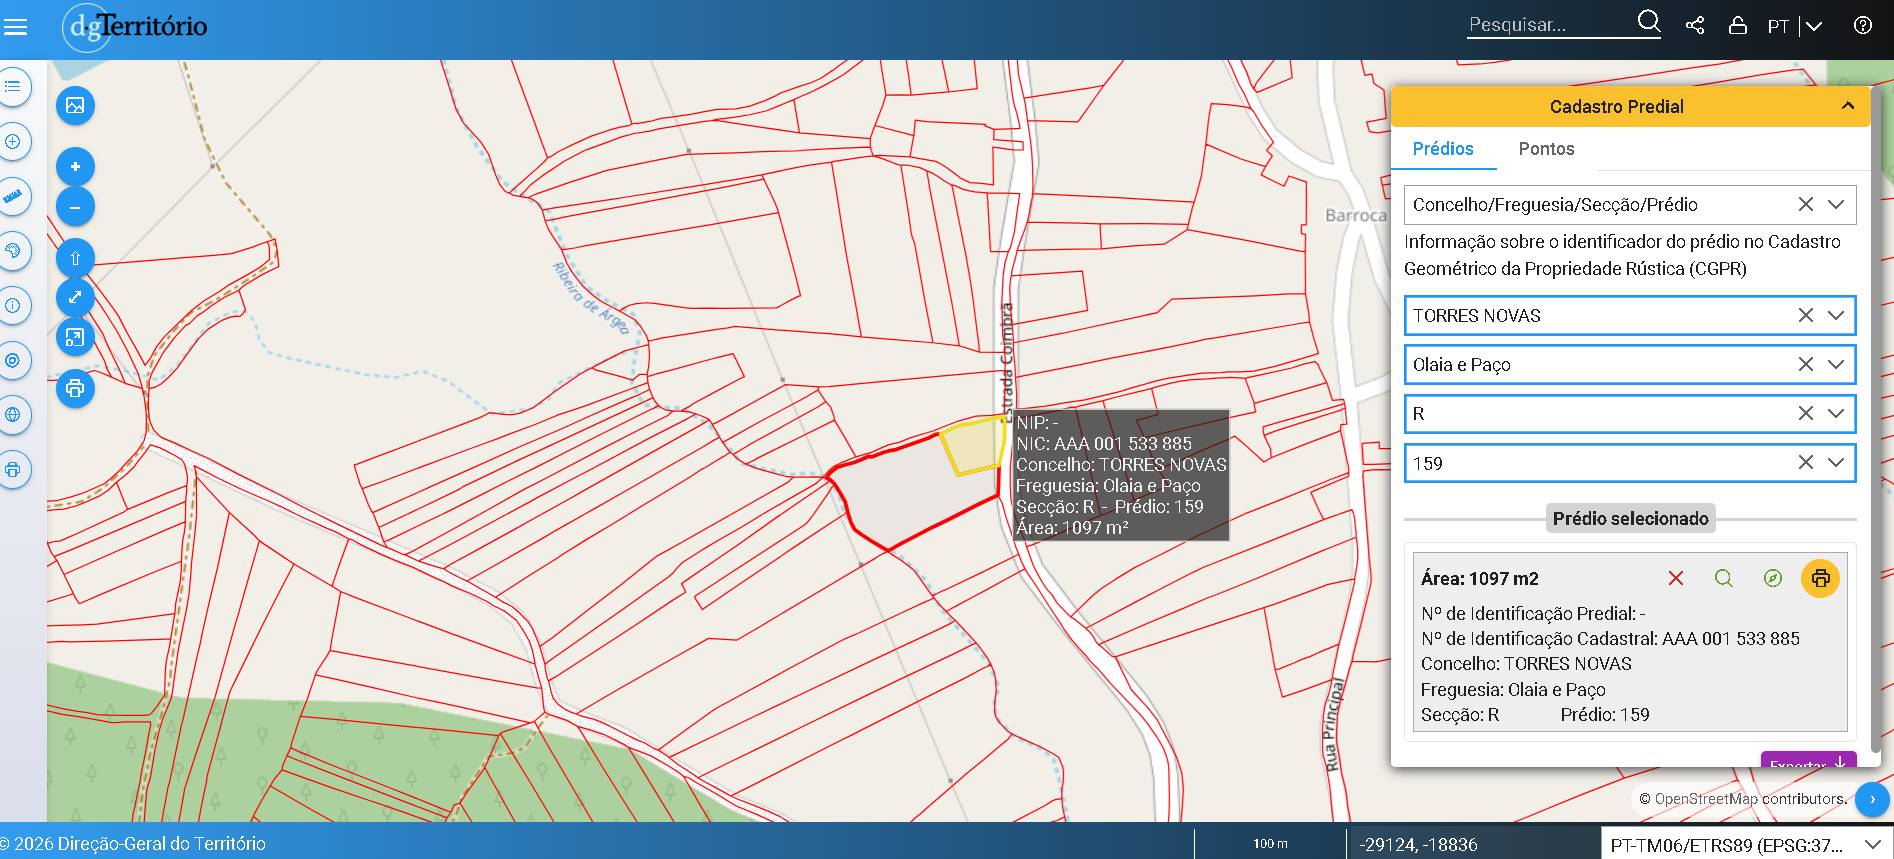1894x859 pixels.
Task: Click the green compass icon for parcel
Action: pos(1772,578)
